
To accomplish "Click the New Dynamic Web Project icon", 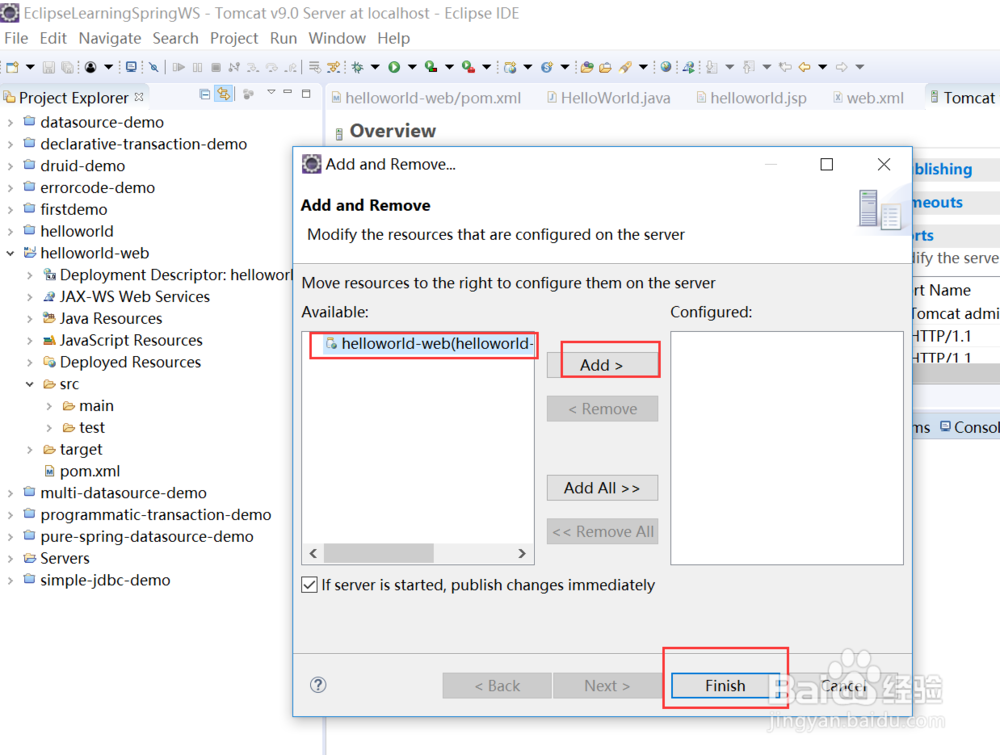I will pyautogui.click(x=510, y=67).
